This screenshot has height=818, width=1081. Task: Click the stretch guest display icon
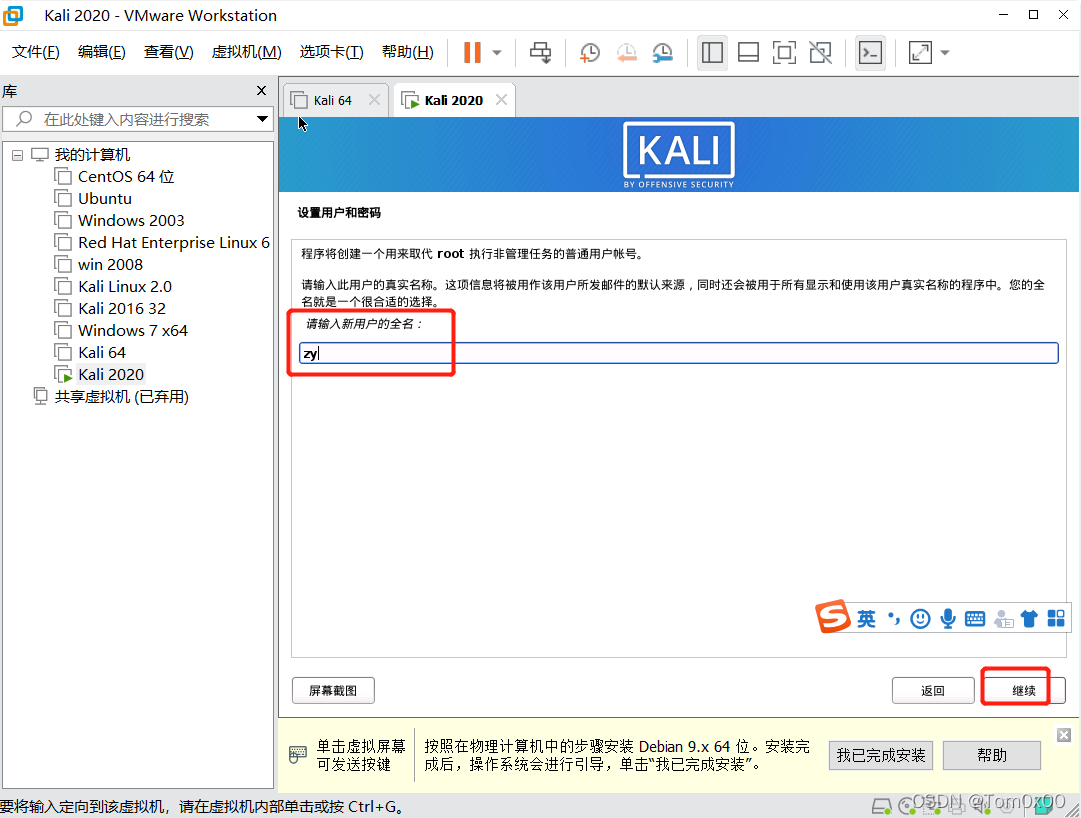920,52
